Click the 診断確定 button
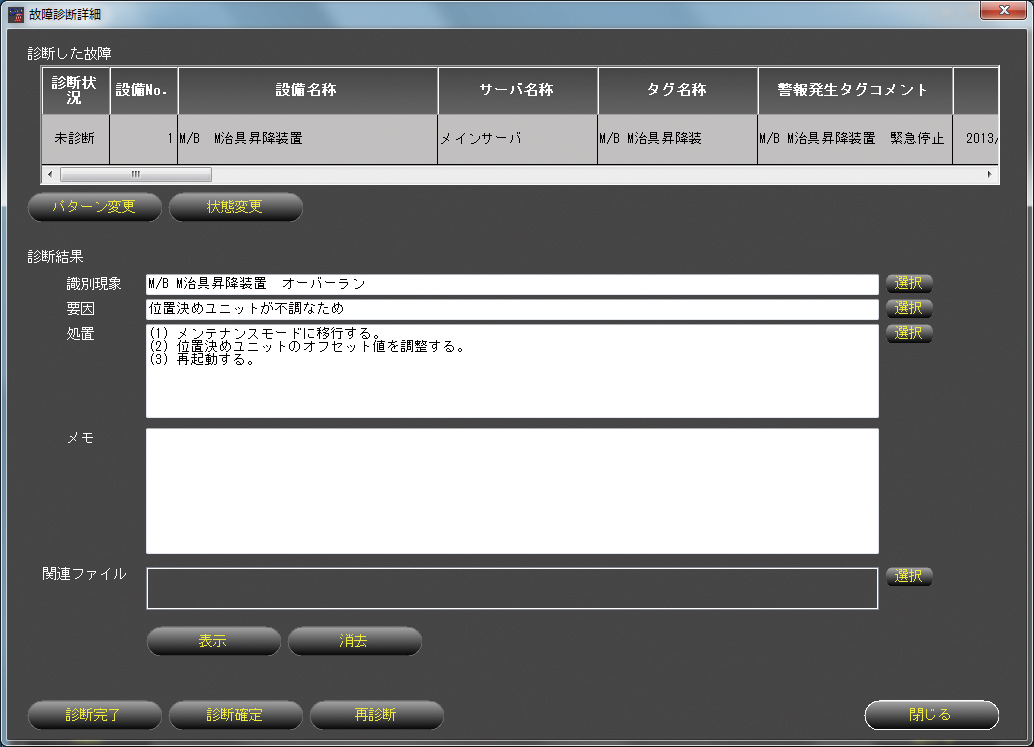The image size is (1034, 747). (x=235, y=715)
